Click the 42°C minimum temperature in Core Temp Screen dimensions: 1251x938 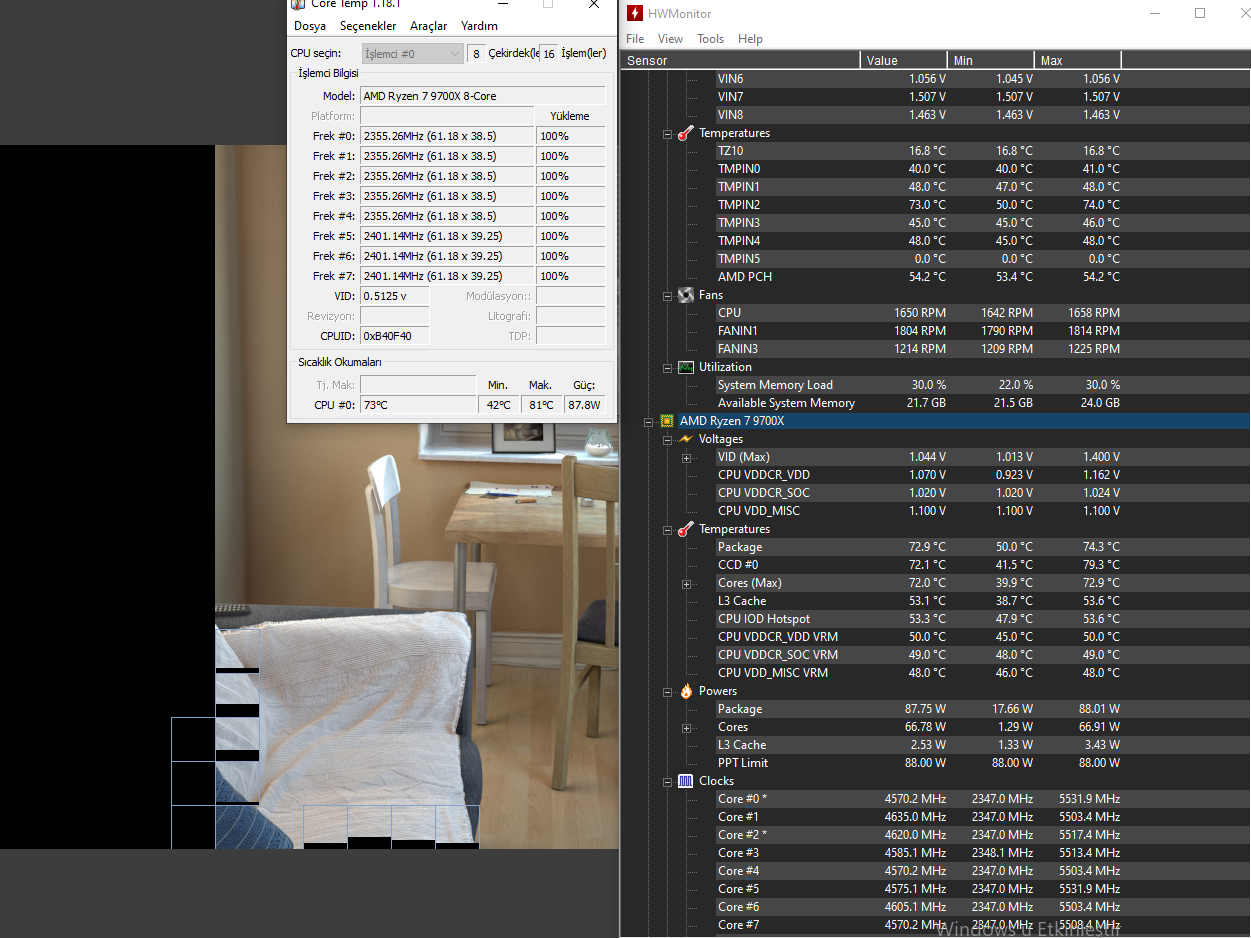click(x=499, y=405)
